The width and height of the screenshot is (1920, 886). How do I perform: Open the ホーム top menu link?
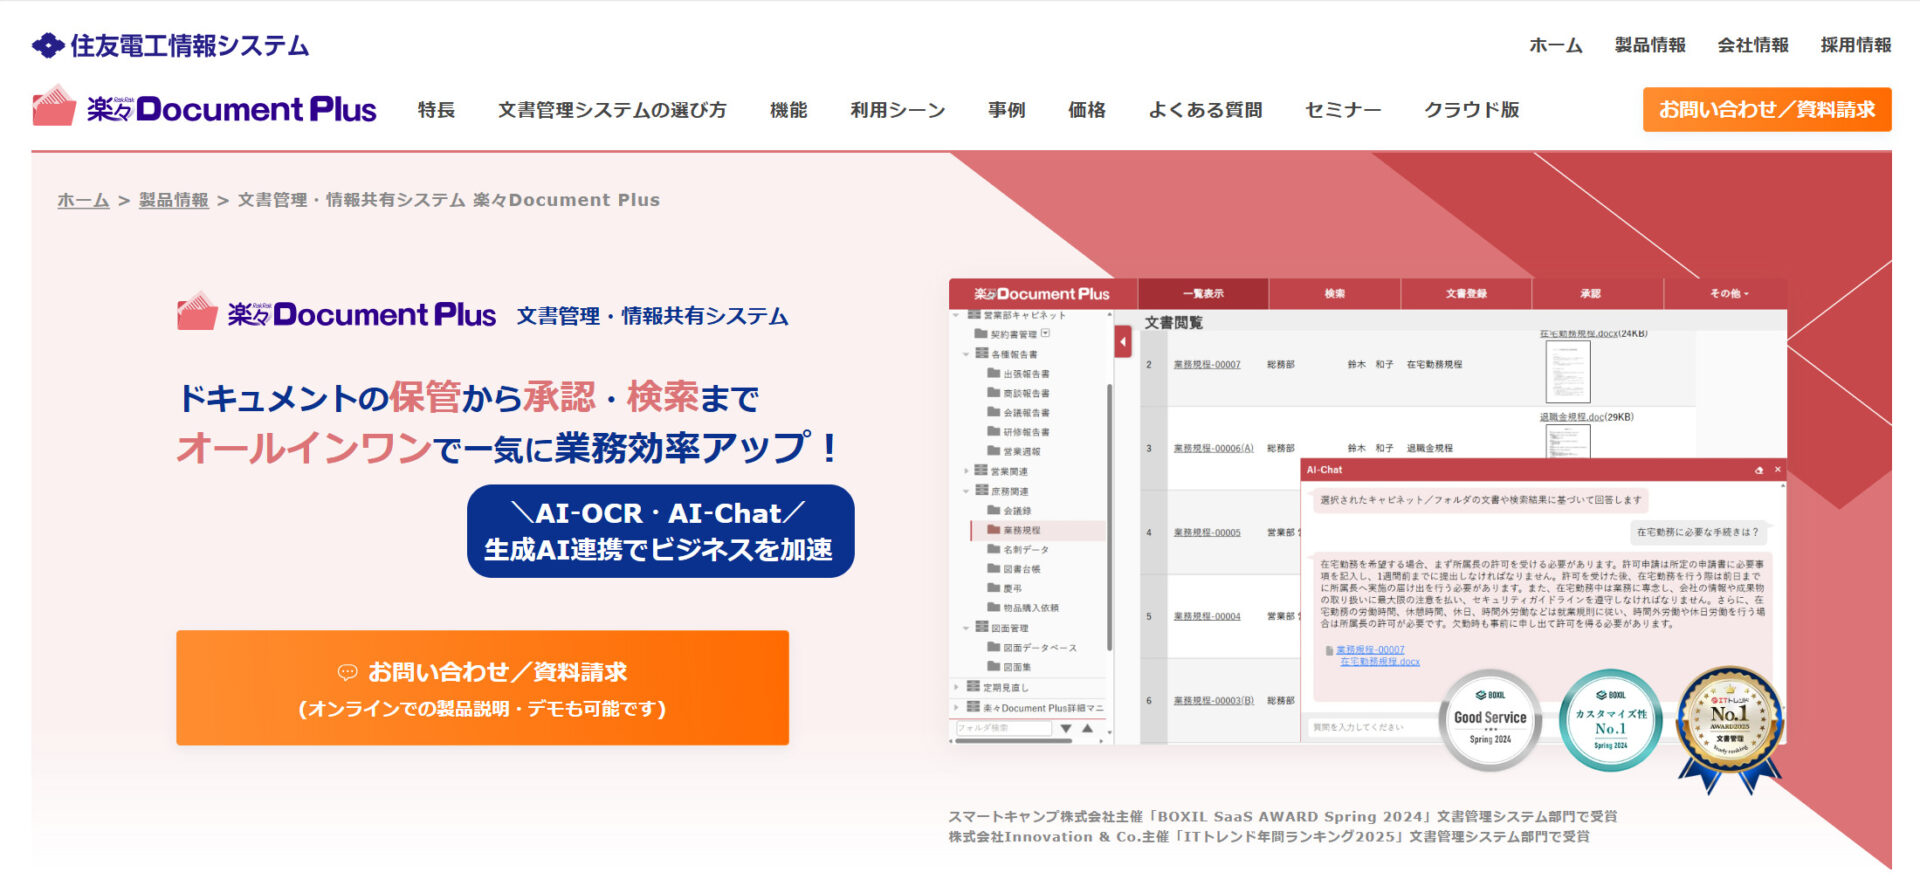point(1555,45)
